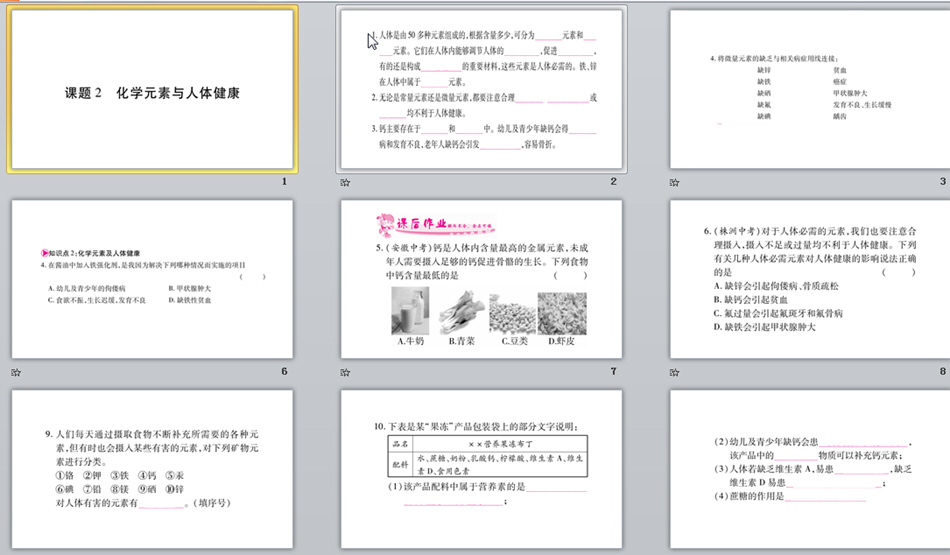Screen dimensions: 950x555
Task: Click the animation star icon under slide 8
Action: click(675, 372)
